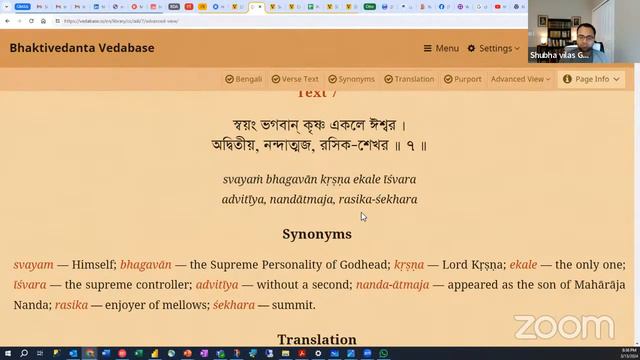Click the Synonyms section heading
The image size is (640, 360).
(x=317, y=234)
